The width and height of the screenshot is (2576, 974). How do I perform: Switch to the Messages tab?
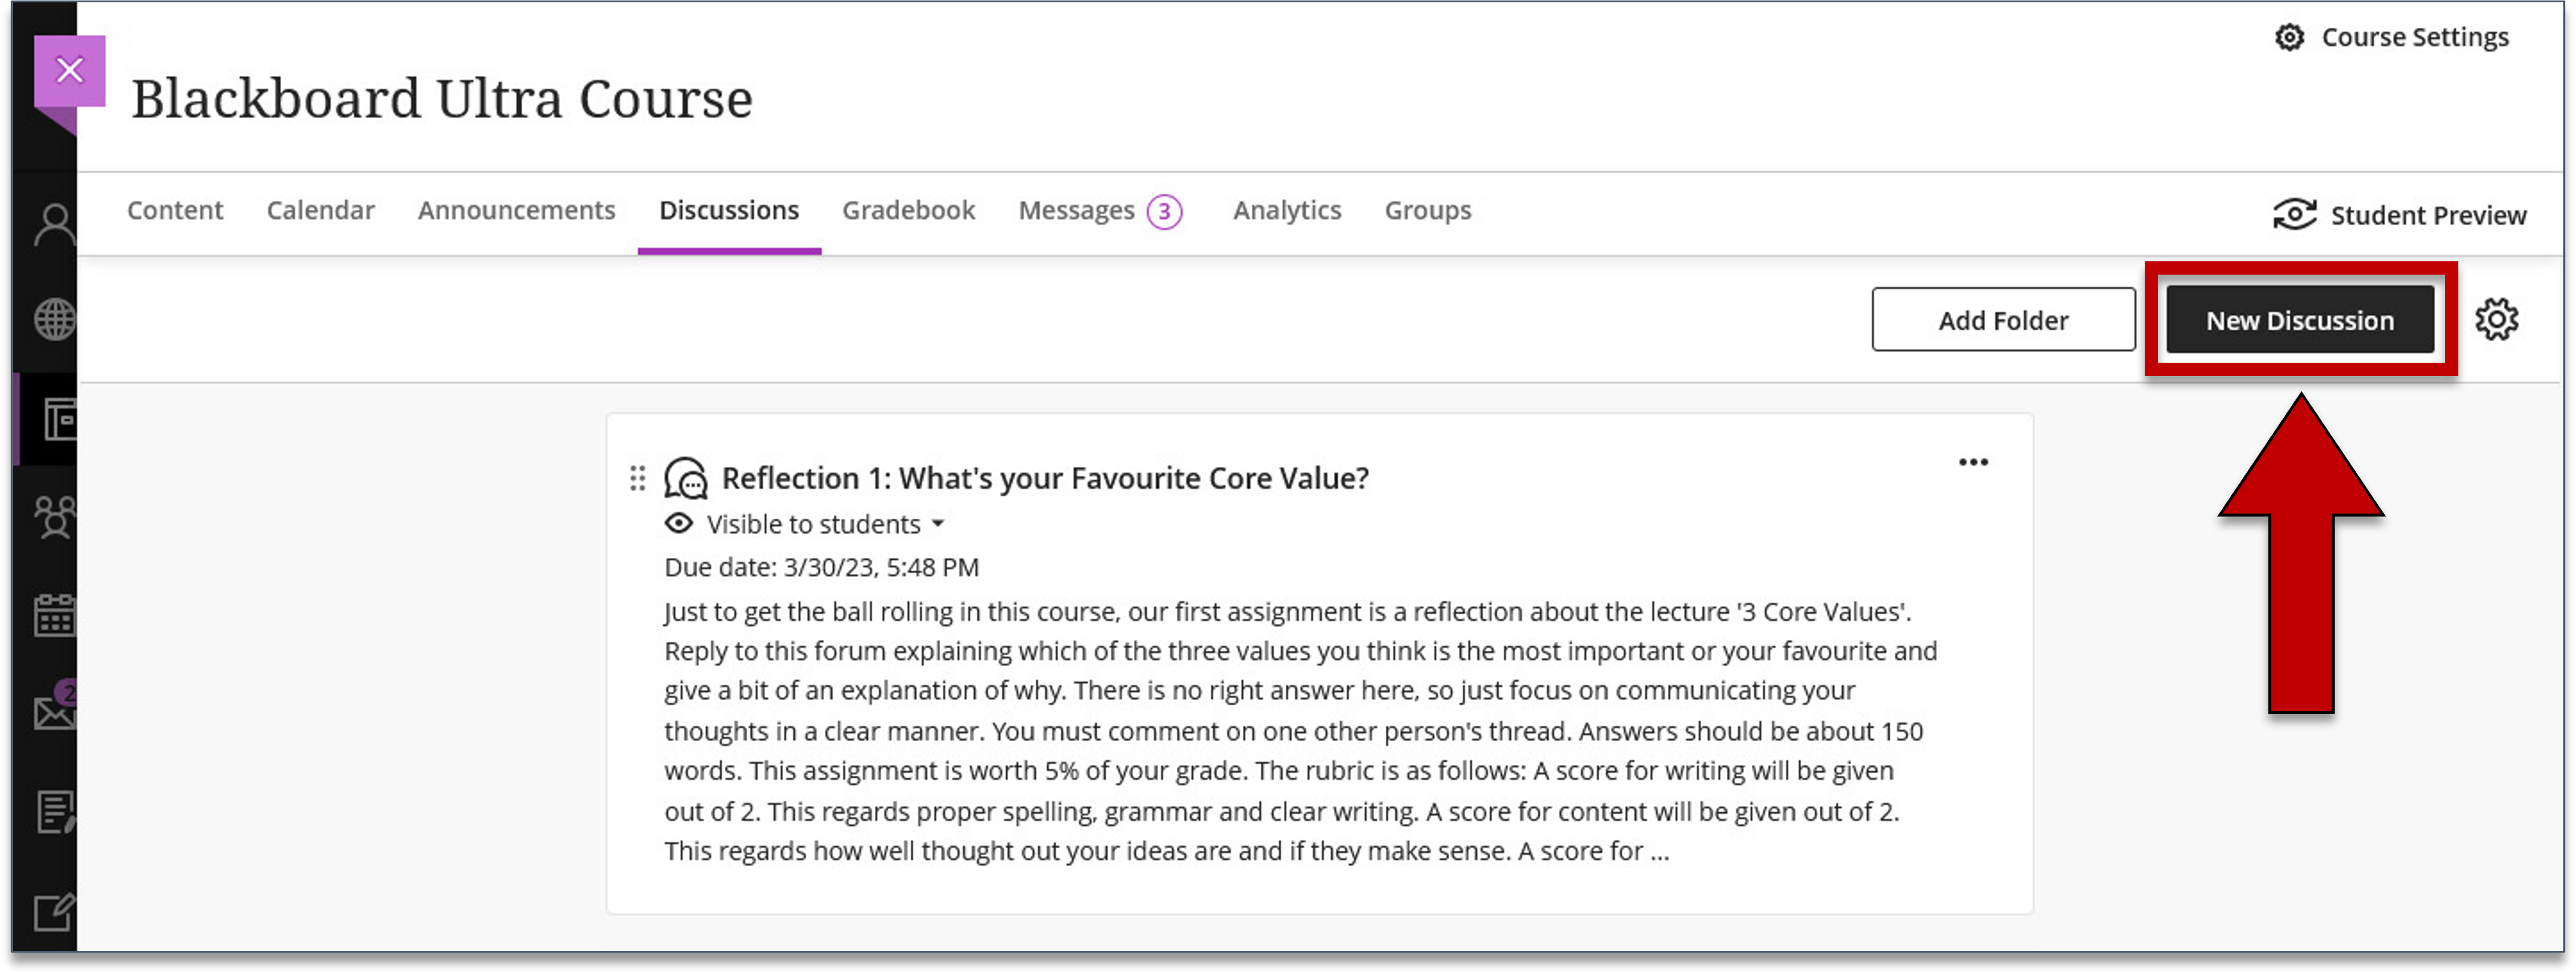[x=1099, y=211]
